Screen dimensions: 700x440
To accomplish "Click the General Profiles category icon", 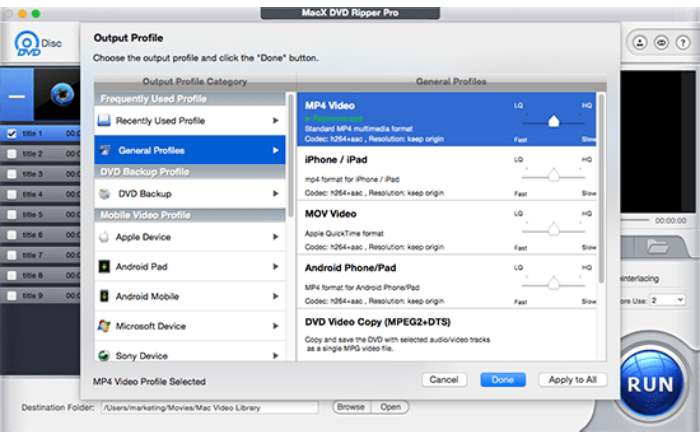I will (105, 150).
